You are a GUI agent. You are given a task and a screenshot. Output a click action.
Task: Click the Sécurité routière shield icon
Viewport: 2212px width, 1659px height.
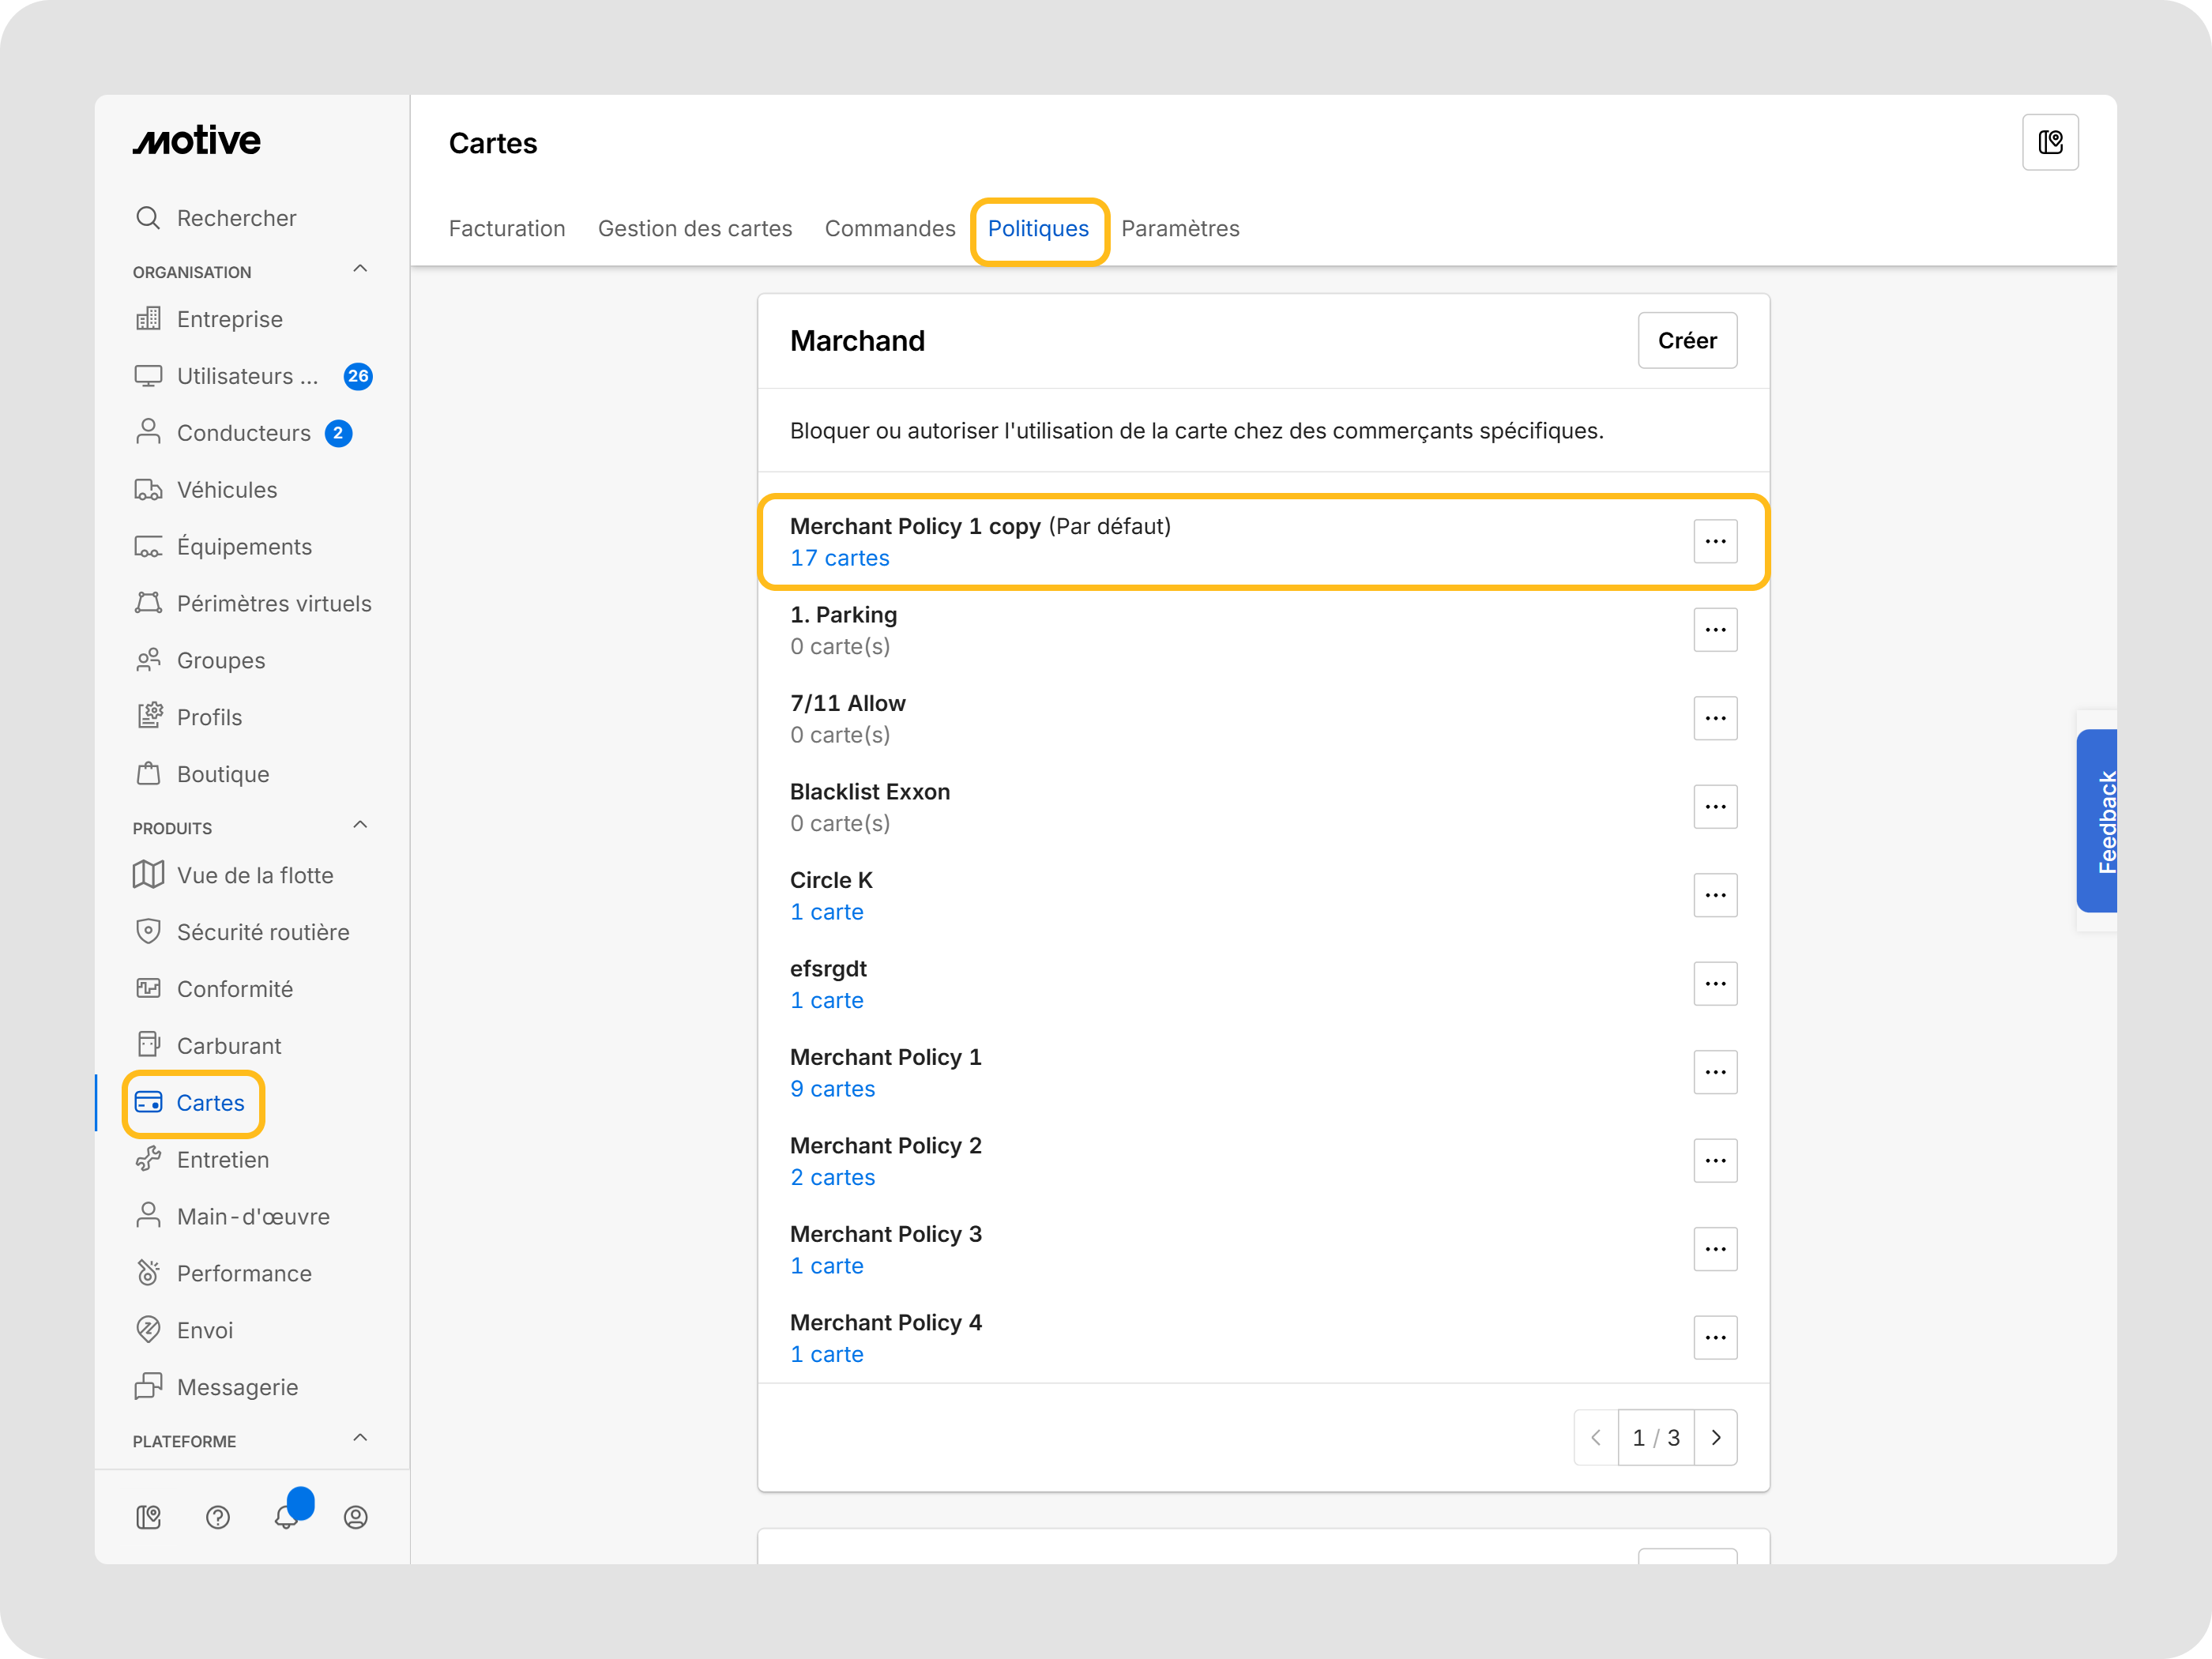tap(148, 932)
